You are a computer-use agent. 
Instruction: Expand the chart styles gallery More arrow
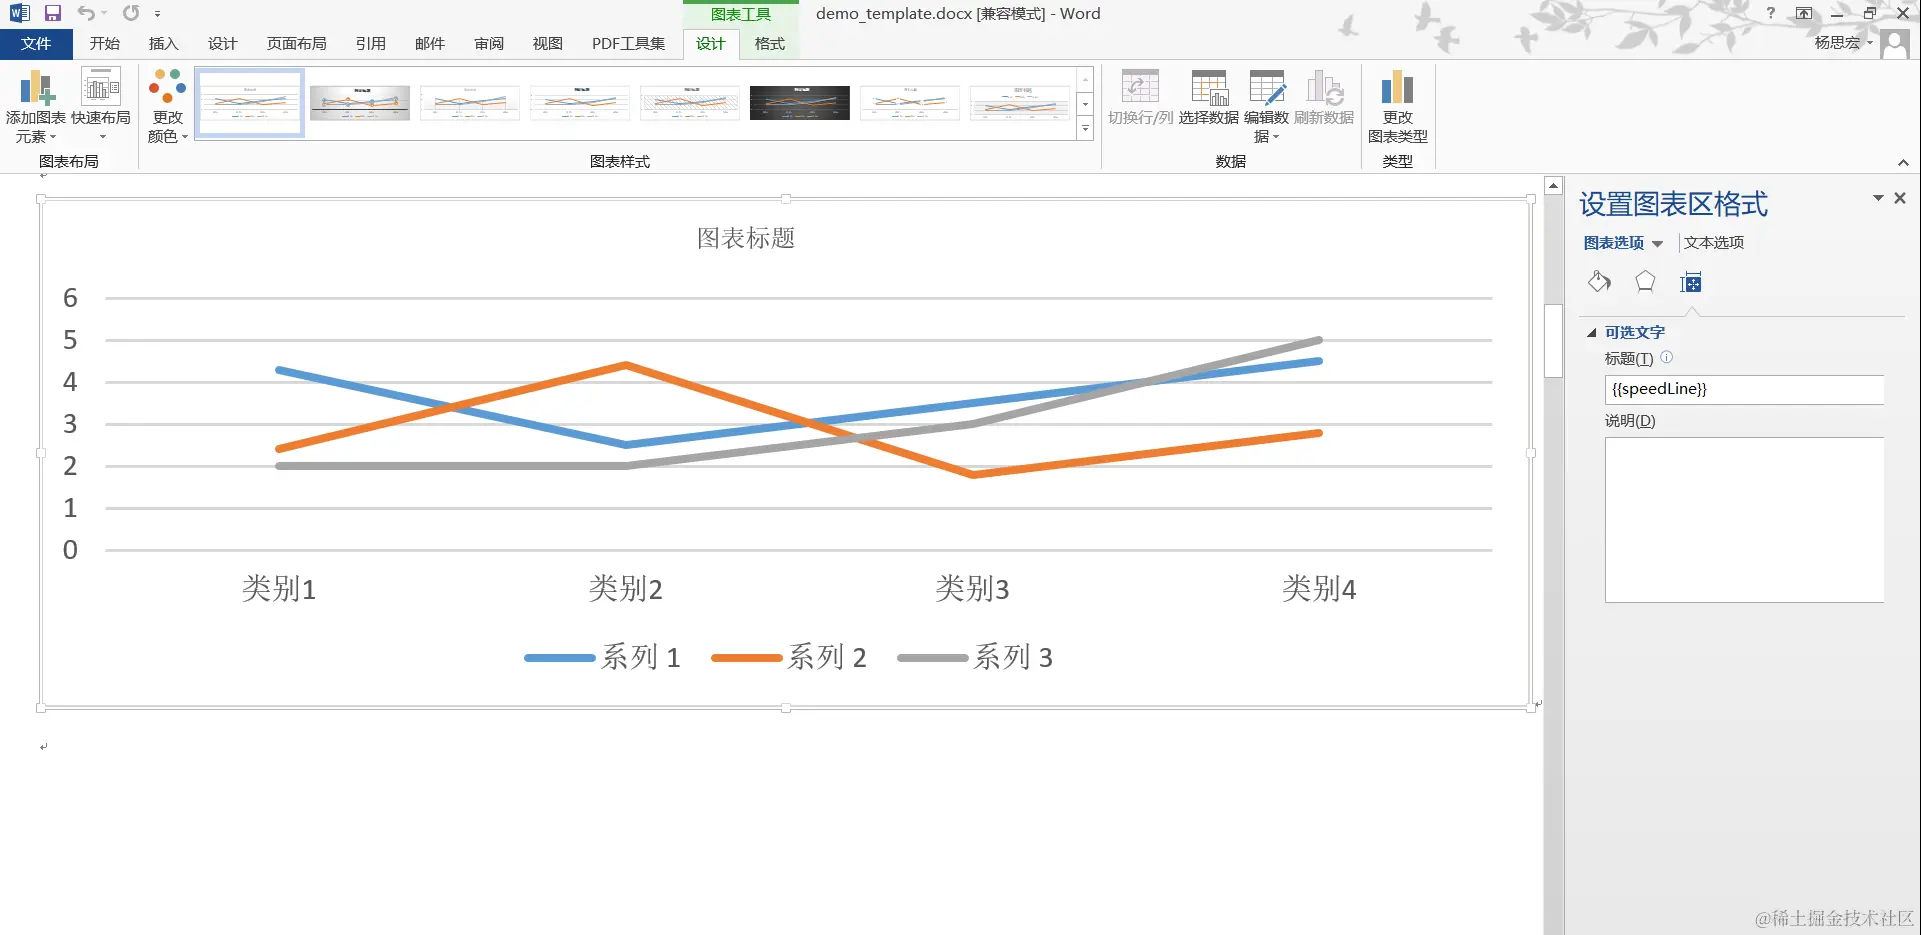pos(1085,129)
